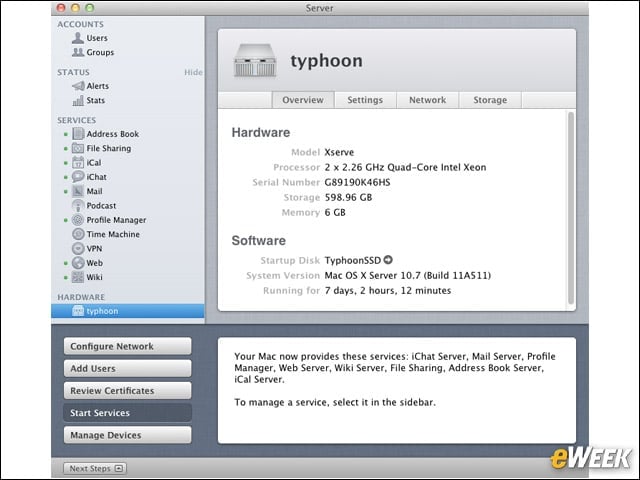640x480 pixels.
Task: Select the Time Machine clock icon
Action: (x=78, y=234)
